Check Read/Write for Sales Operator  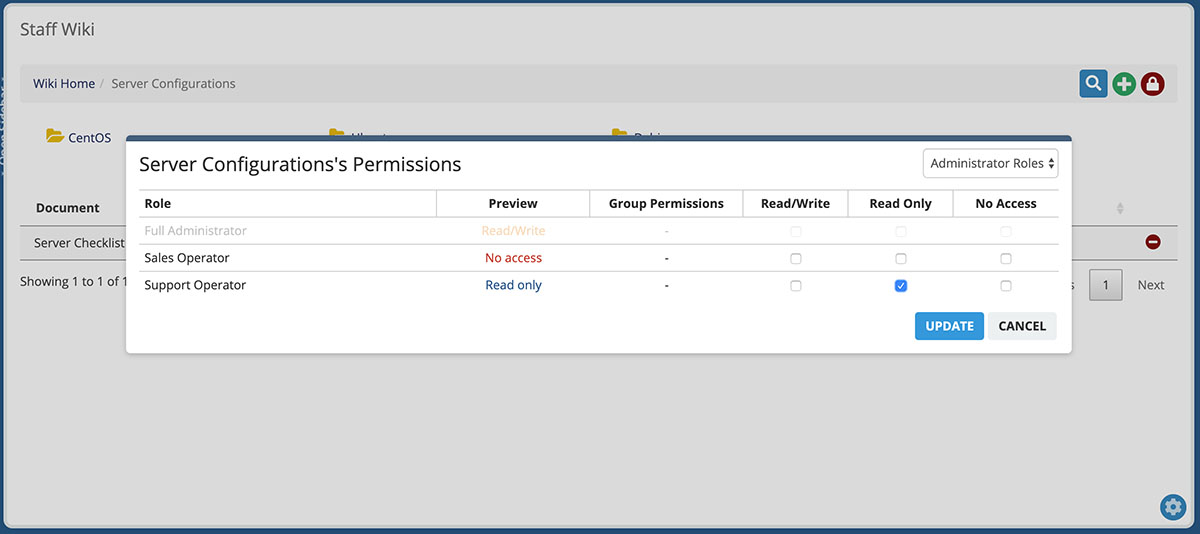pos(796,258)
